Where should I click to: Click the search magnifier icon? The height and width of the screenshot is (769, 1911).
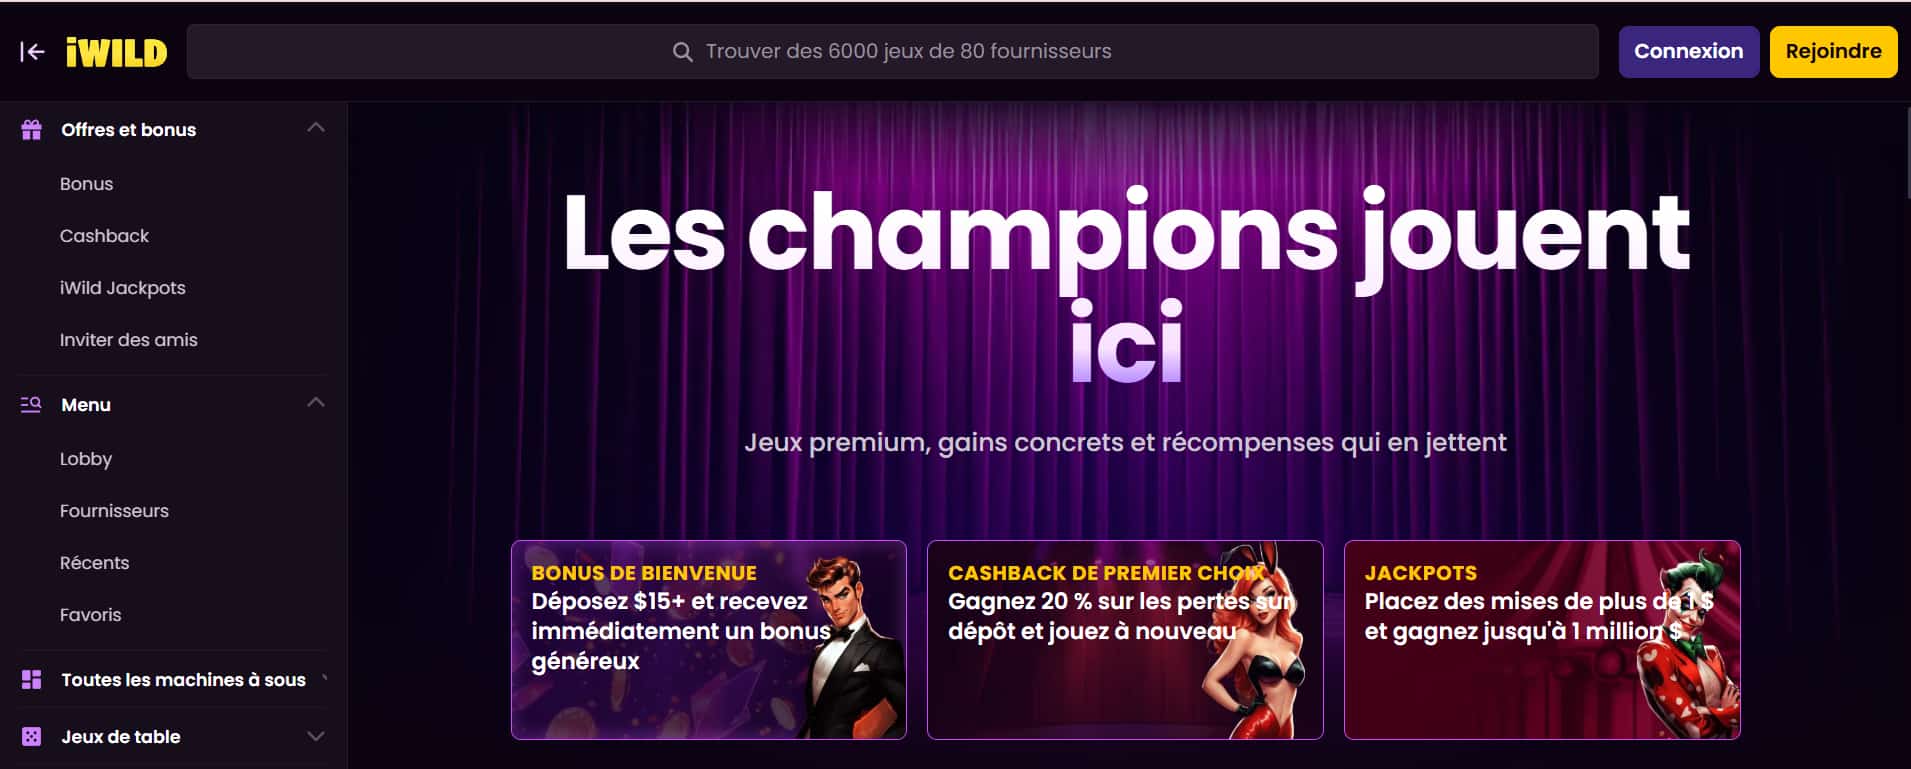683,52
